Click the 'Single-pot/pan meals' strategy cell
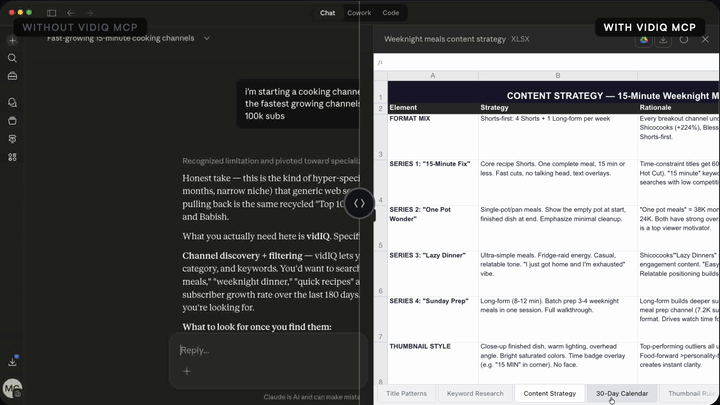This screenshot has width=720, height=405. point(557,228)
